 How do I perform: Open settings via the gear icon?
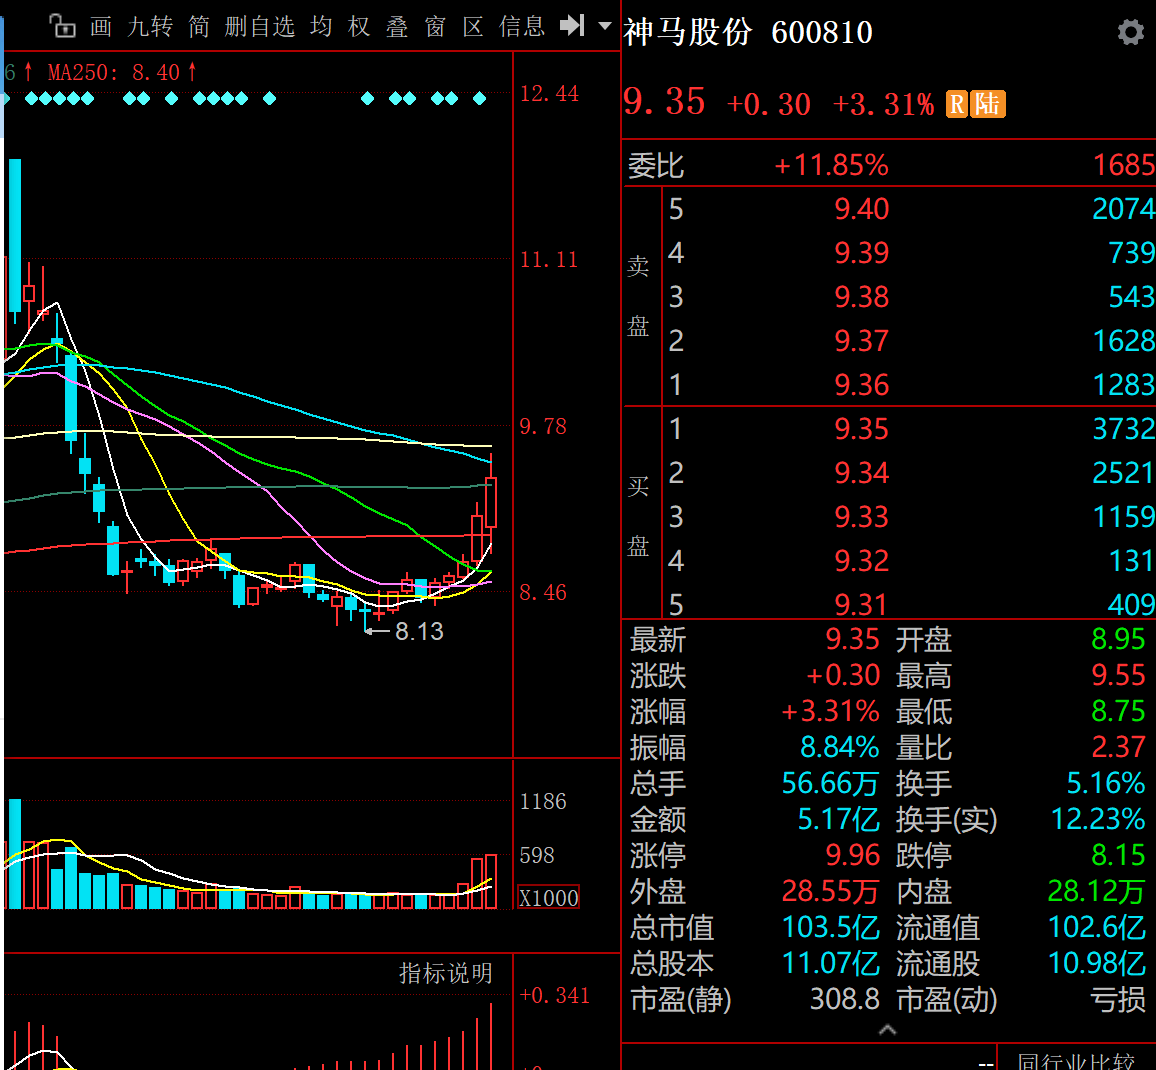(x=1130, y=32)
